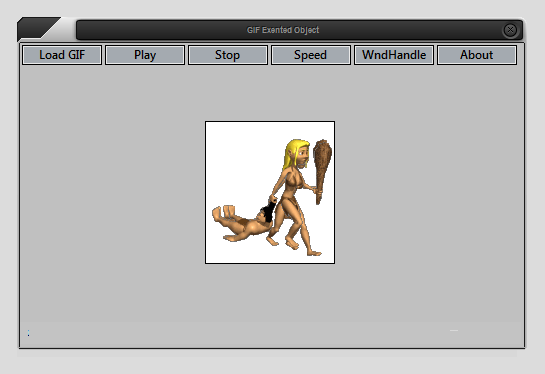Click the cavewoman GIF image
Image resolution: width=545 pixels, height=374 pixels.
click(270, 192)
